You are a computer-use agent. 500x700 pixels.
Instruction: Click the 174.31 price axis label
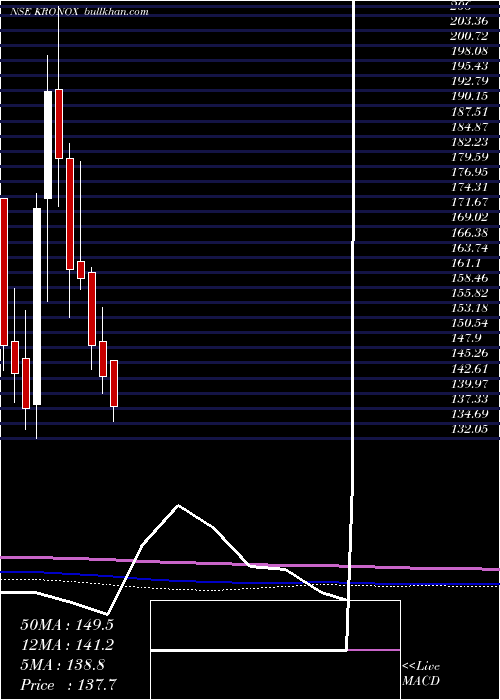coord(471,187)
